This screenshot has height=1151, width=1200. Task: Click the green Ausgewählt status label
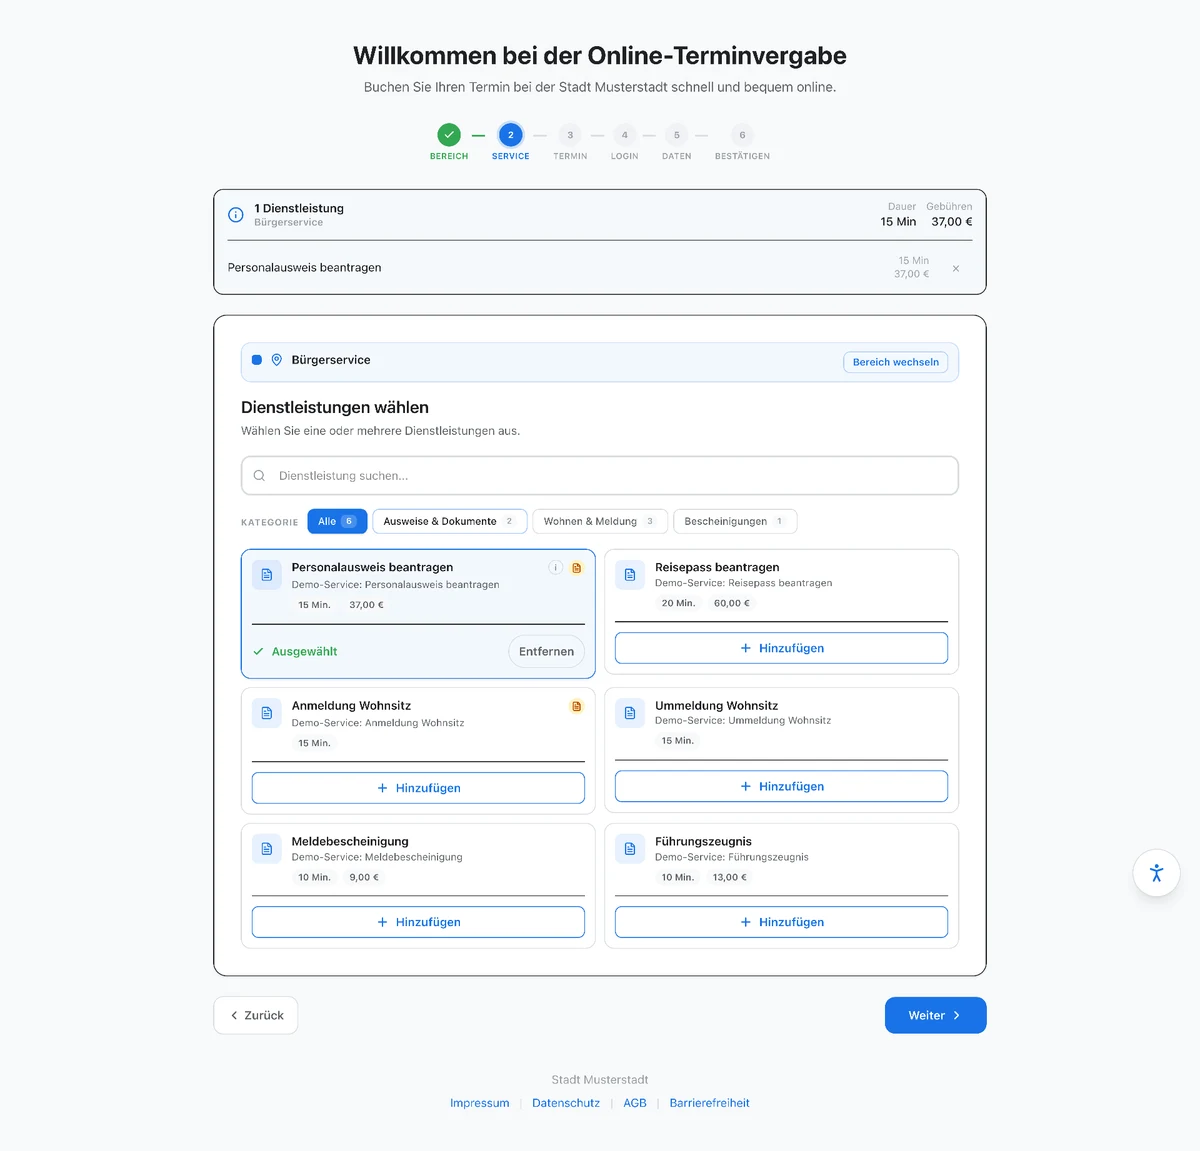click(x=295, y=652)
